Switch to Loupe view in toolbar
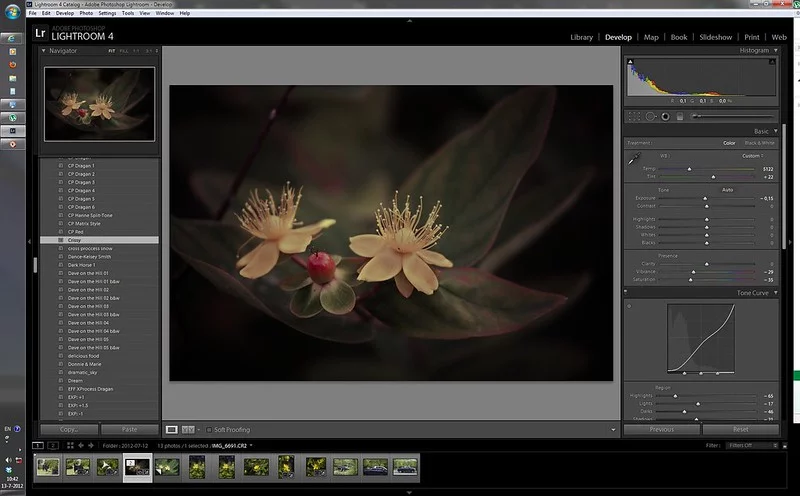800x496 pixels. click(x=172, y=429)
